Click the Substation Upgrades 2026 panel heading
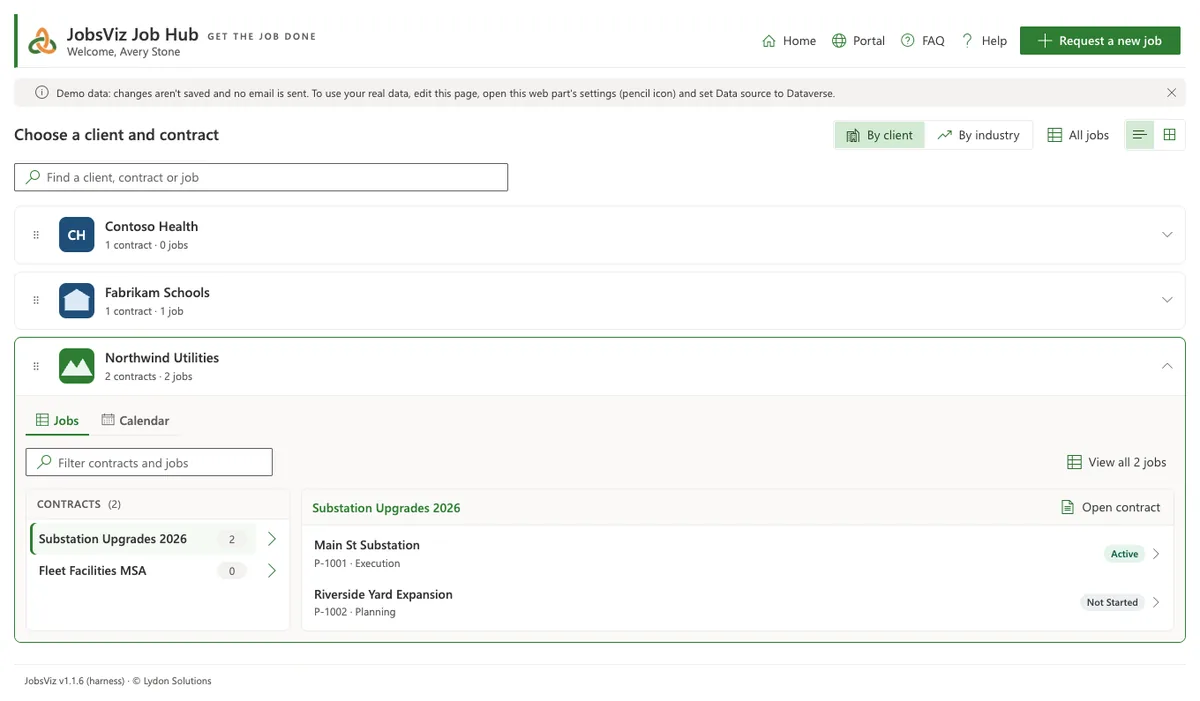Image resolution: width=1200 pixels, height=701 pixels. coord(386,508)
